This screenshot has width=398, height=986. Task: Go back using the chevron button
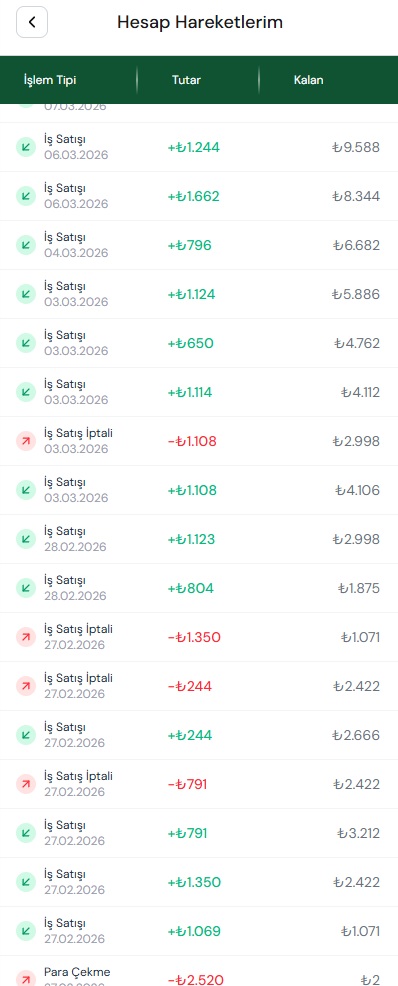tap(31, 23)
